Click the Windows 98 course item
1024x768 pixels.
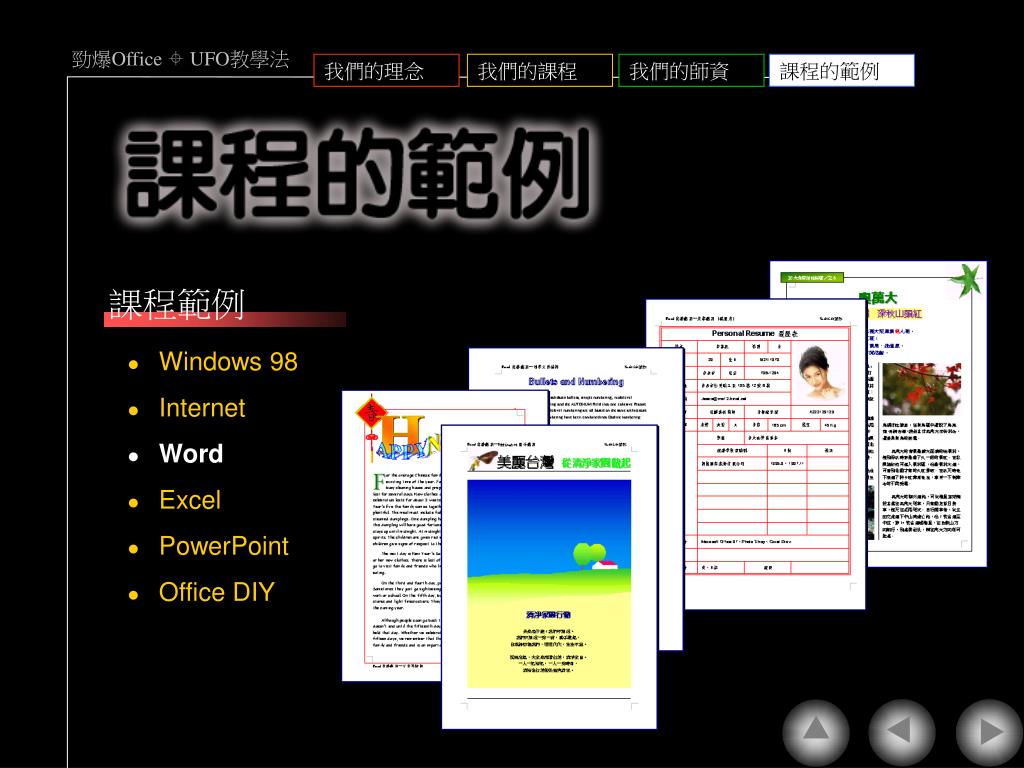(228, 362)
